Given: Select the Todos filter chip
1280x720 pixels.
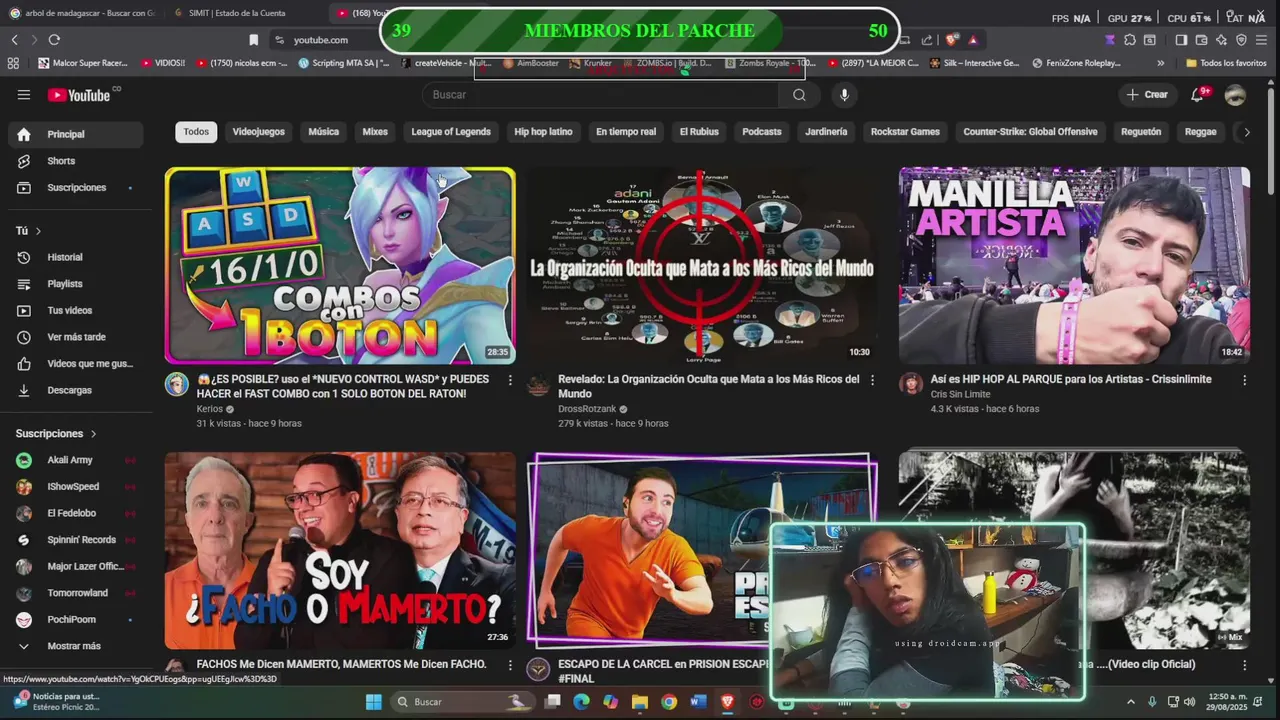Looking at the screenshot, I should pyautogui.click(x=196, y=132).
